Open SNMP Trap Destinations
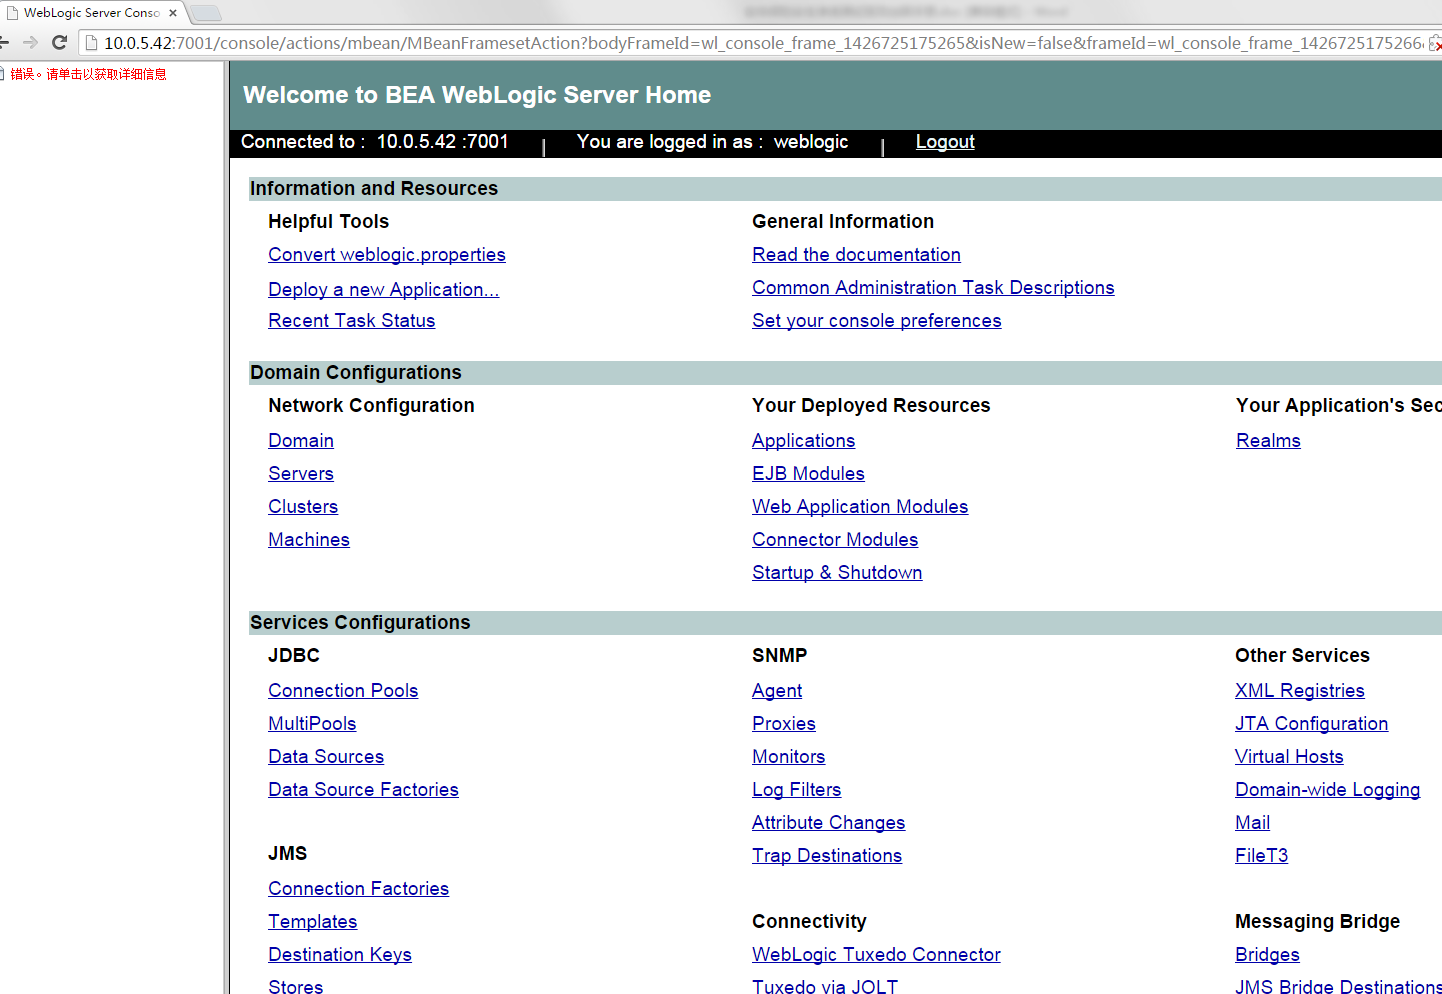Viewport: 1442px width, 994px height. point(827,855)
